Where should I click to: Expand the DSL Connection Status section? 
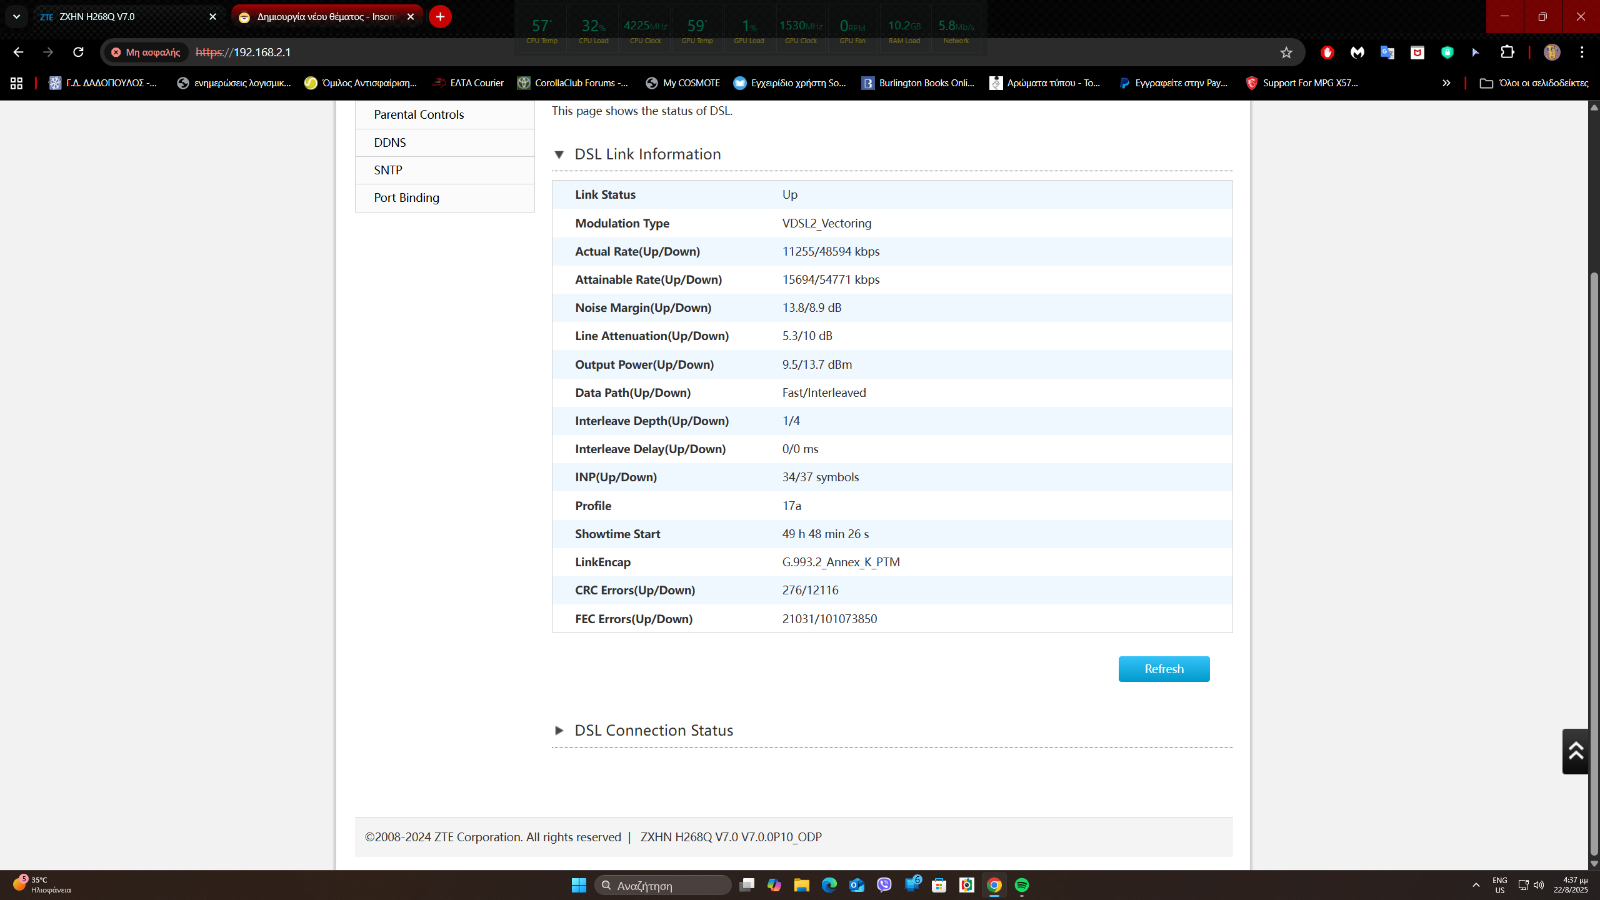tap(559, 731)
